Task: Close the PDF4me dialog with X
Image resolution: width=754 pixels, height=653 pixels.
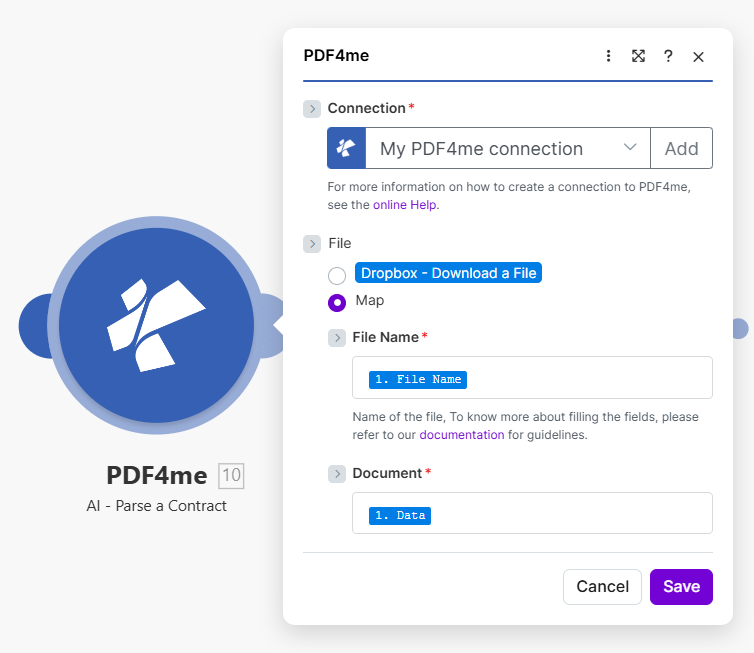Action: pyautogui.click(x=698, y=57)
